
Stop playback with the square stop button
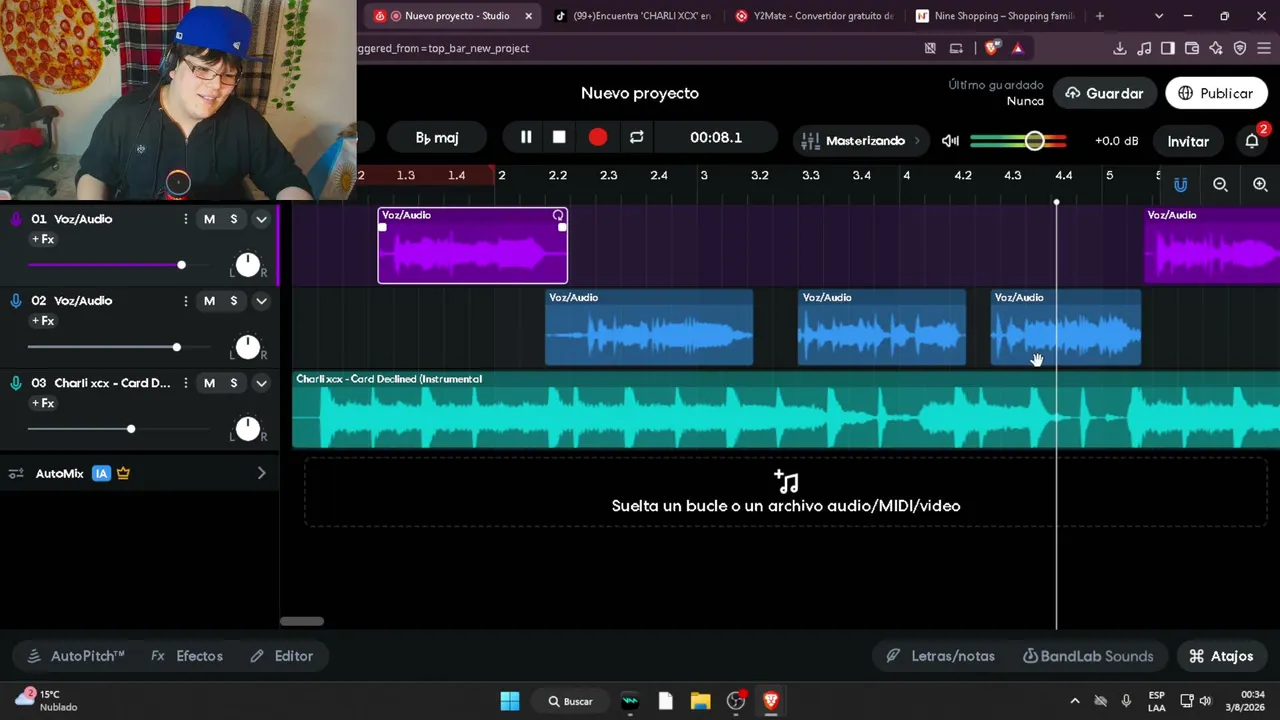pyautogui.click(x=559, y=137)
